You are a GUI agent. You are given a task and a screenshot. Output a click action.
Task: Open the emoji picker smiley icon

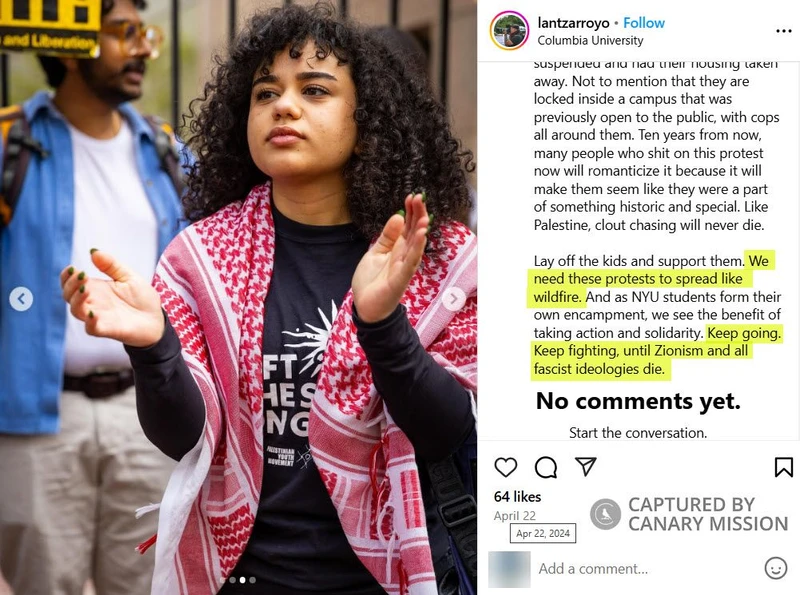point(776,568)
